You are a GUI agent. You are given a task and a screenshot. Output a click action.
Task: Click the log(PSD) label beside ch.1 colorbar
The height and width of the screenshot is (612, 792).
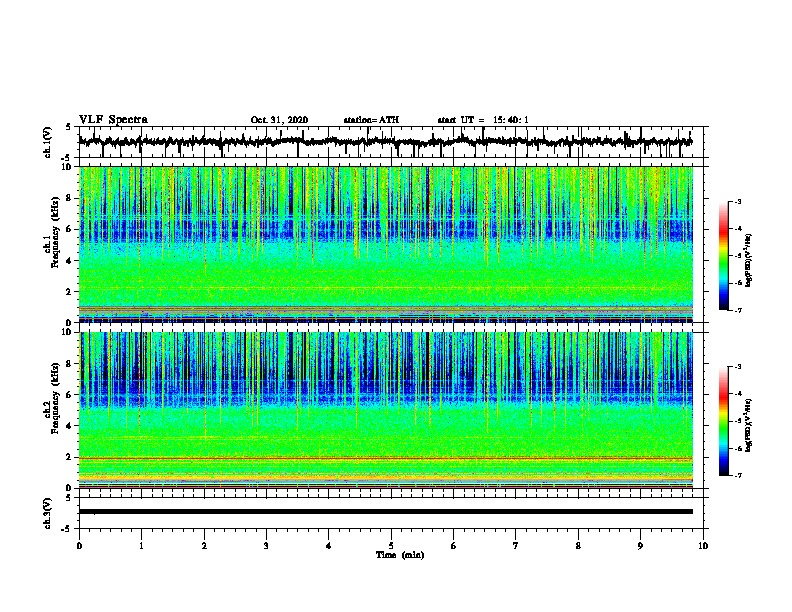[x=749, y=260]
